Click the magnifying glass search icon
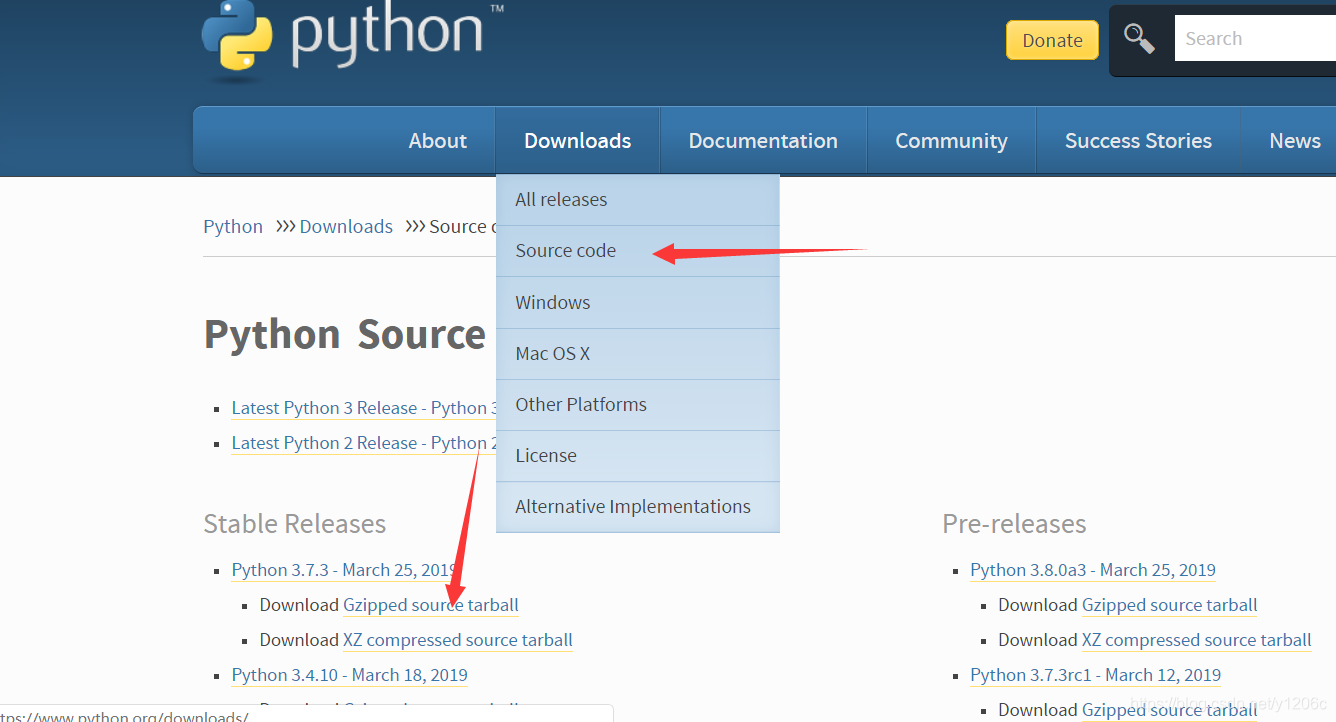The image size is (1336, 722). pos(1139,39)
